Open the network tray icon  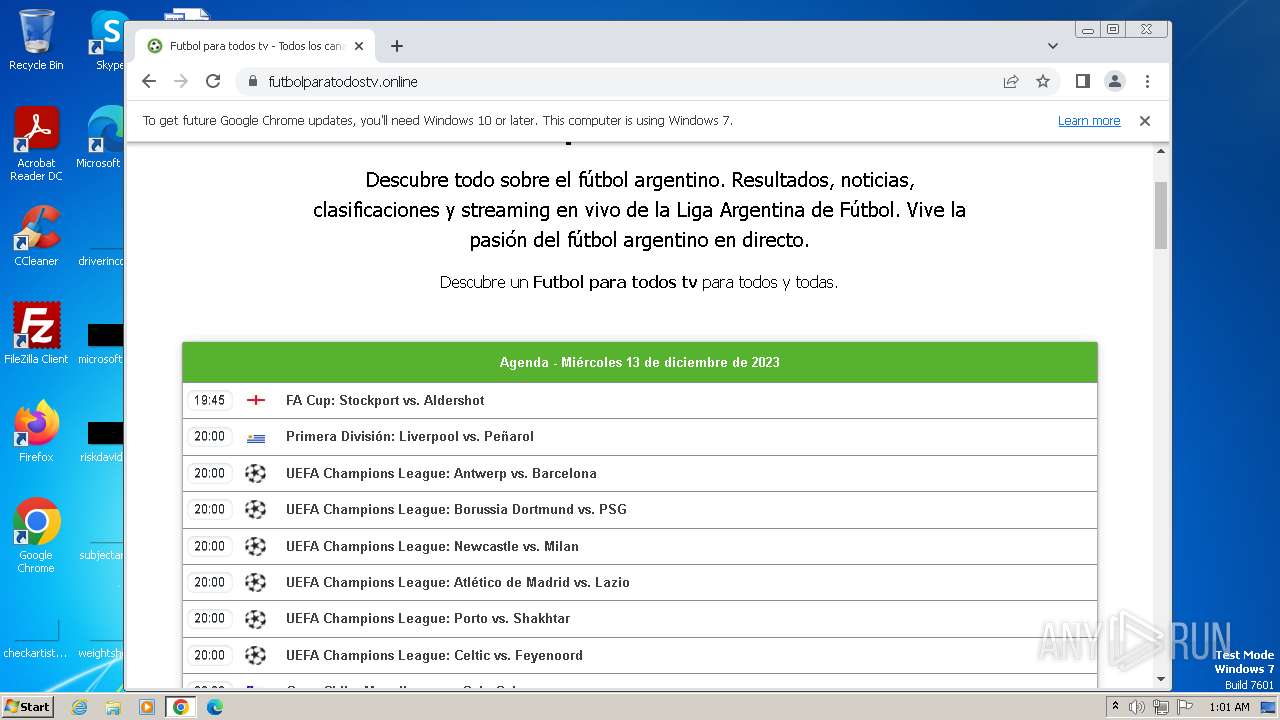[1161, 707]
